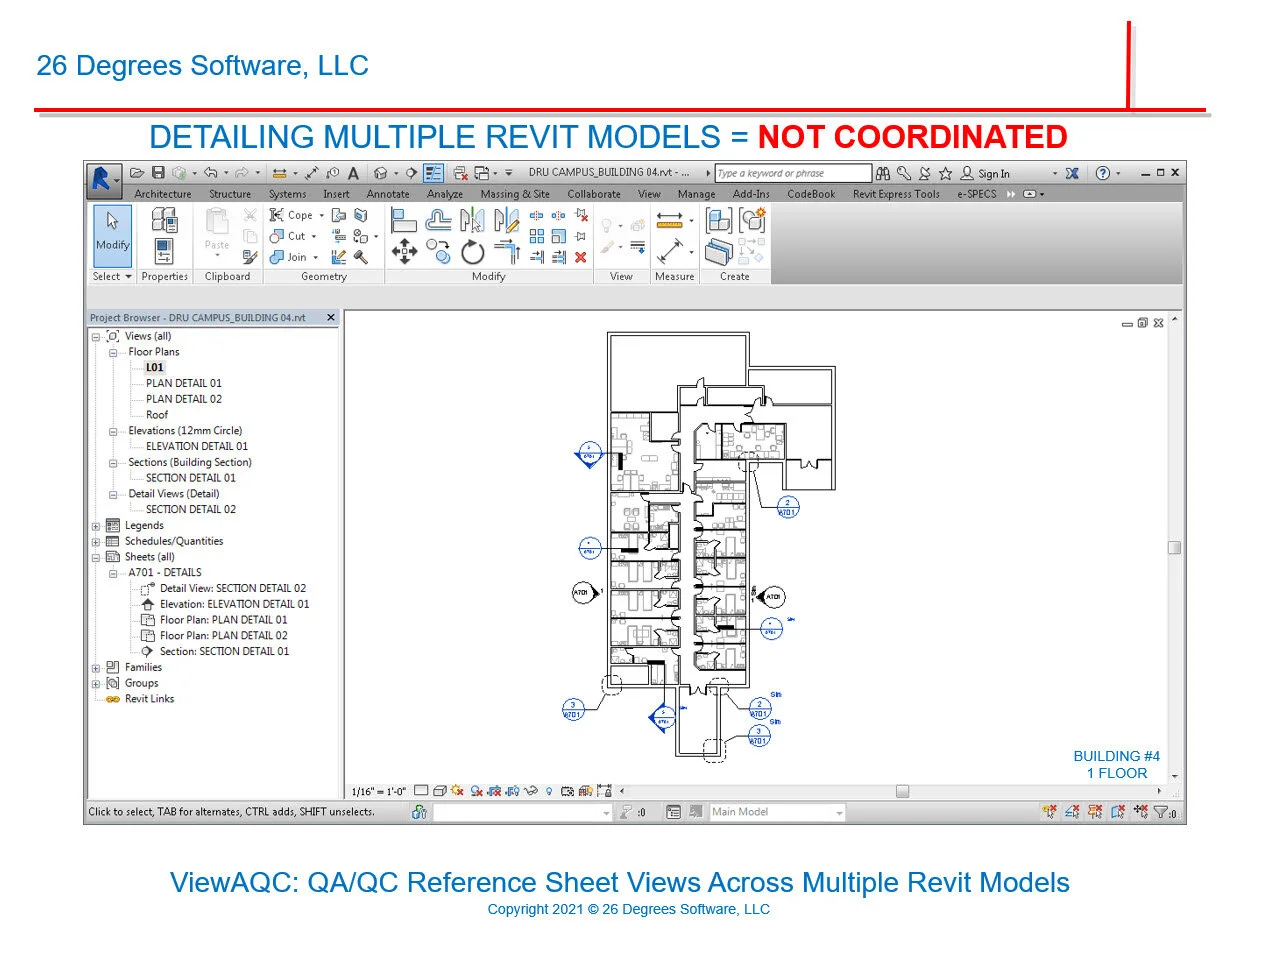The width and height of the screenshot is (1272, 954).
Task: Toggle Temporary Hide/Isolate glasses icon
Action: [x=531, y=791]
